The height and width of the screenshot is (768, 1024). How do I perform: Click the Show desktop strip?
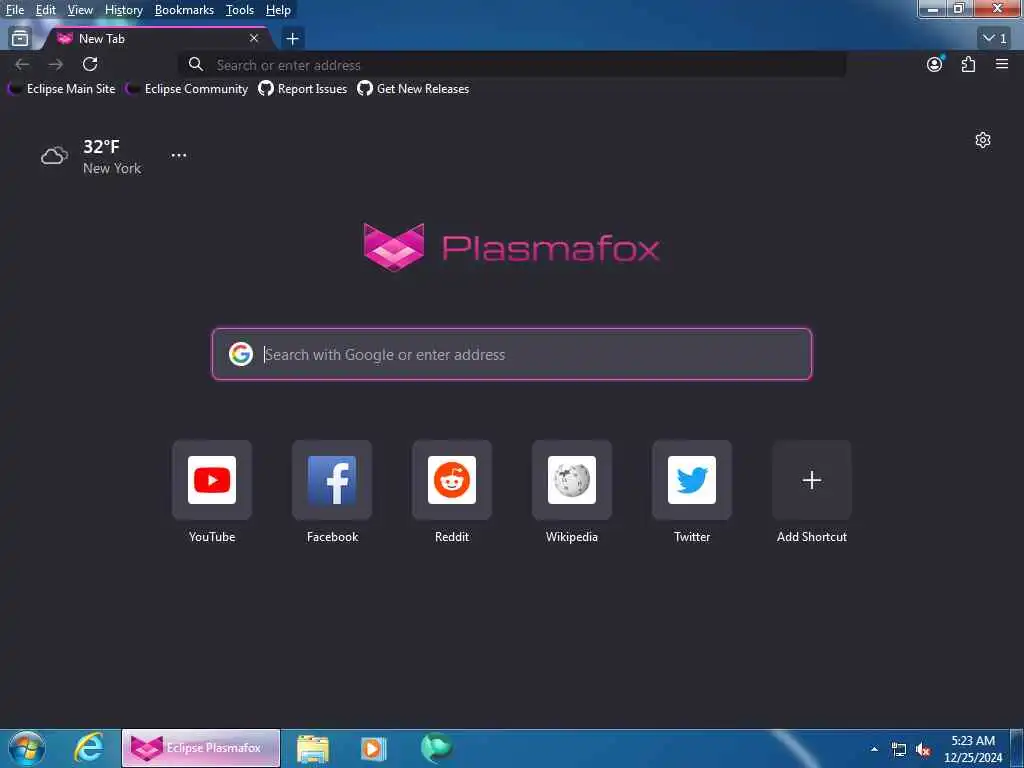click(x=1017, y=748)
